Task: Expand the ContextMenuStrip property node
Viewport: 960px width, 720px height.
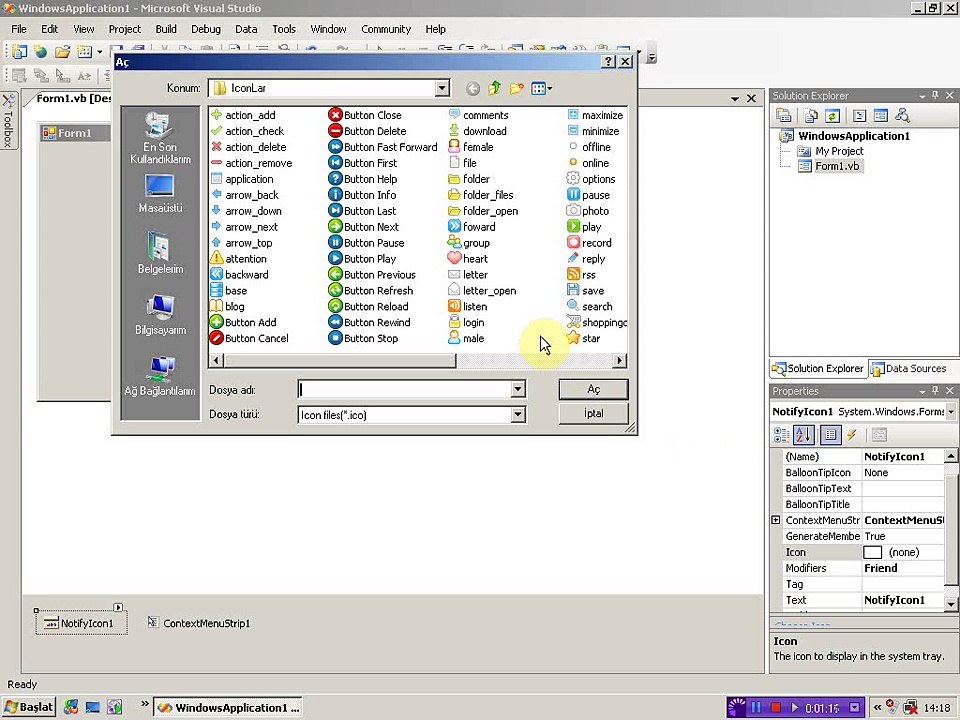Action: (x=776, y=520)
